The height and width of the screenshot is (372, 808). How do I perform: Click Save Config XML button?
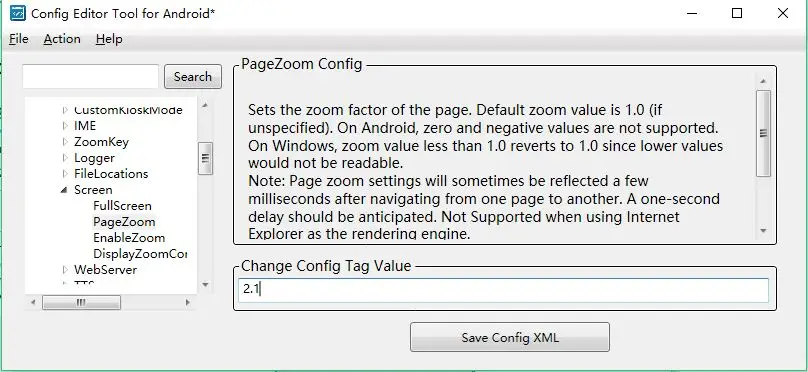(510, 337)
